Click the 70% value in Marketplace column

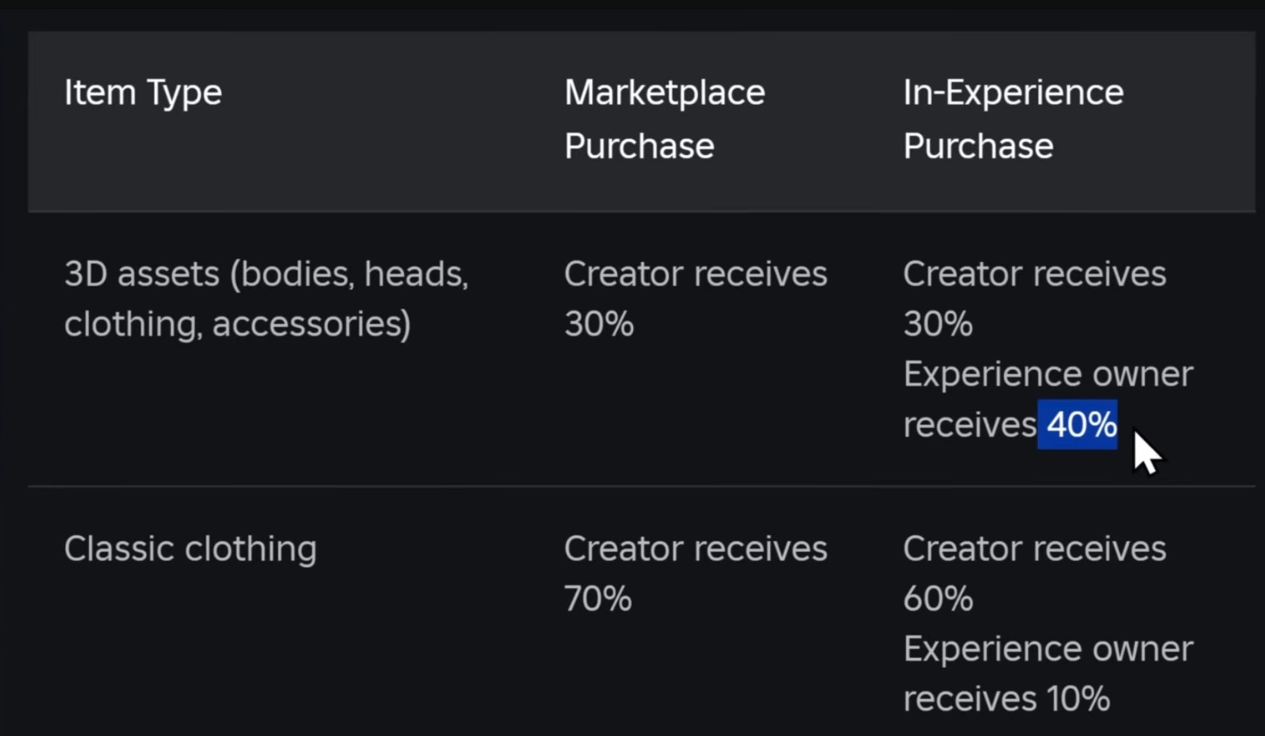[x=598, y=600]
